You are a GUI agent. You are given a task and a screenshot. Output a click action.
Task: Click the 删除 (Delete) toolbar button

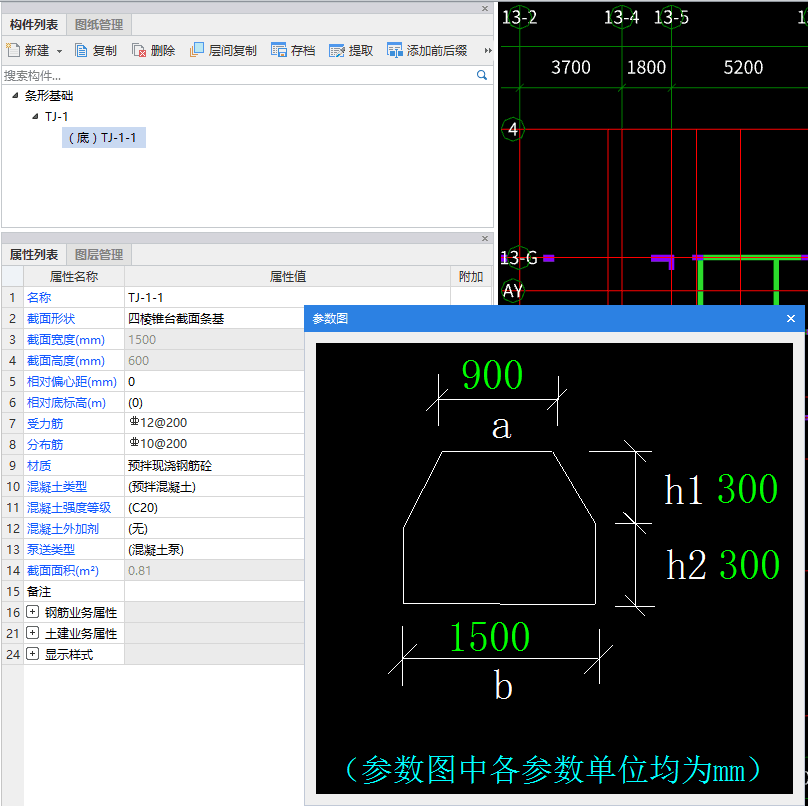point(154,51)
